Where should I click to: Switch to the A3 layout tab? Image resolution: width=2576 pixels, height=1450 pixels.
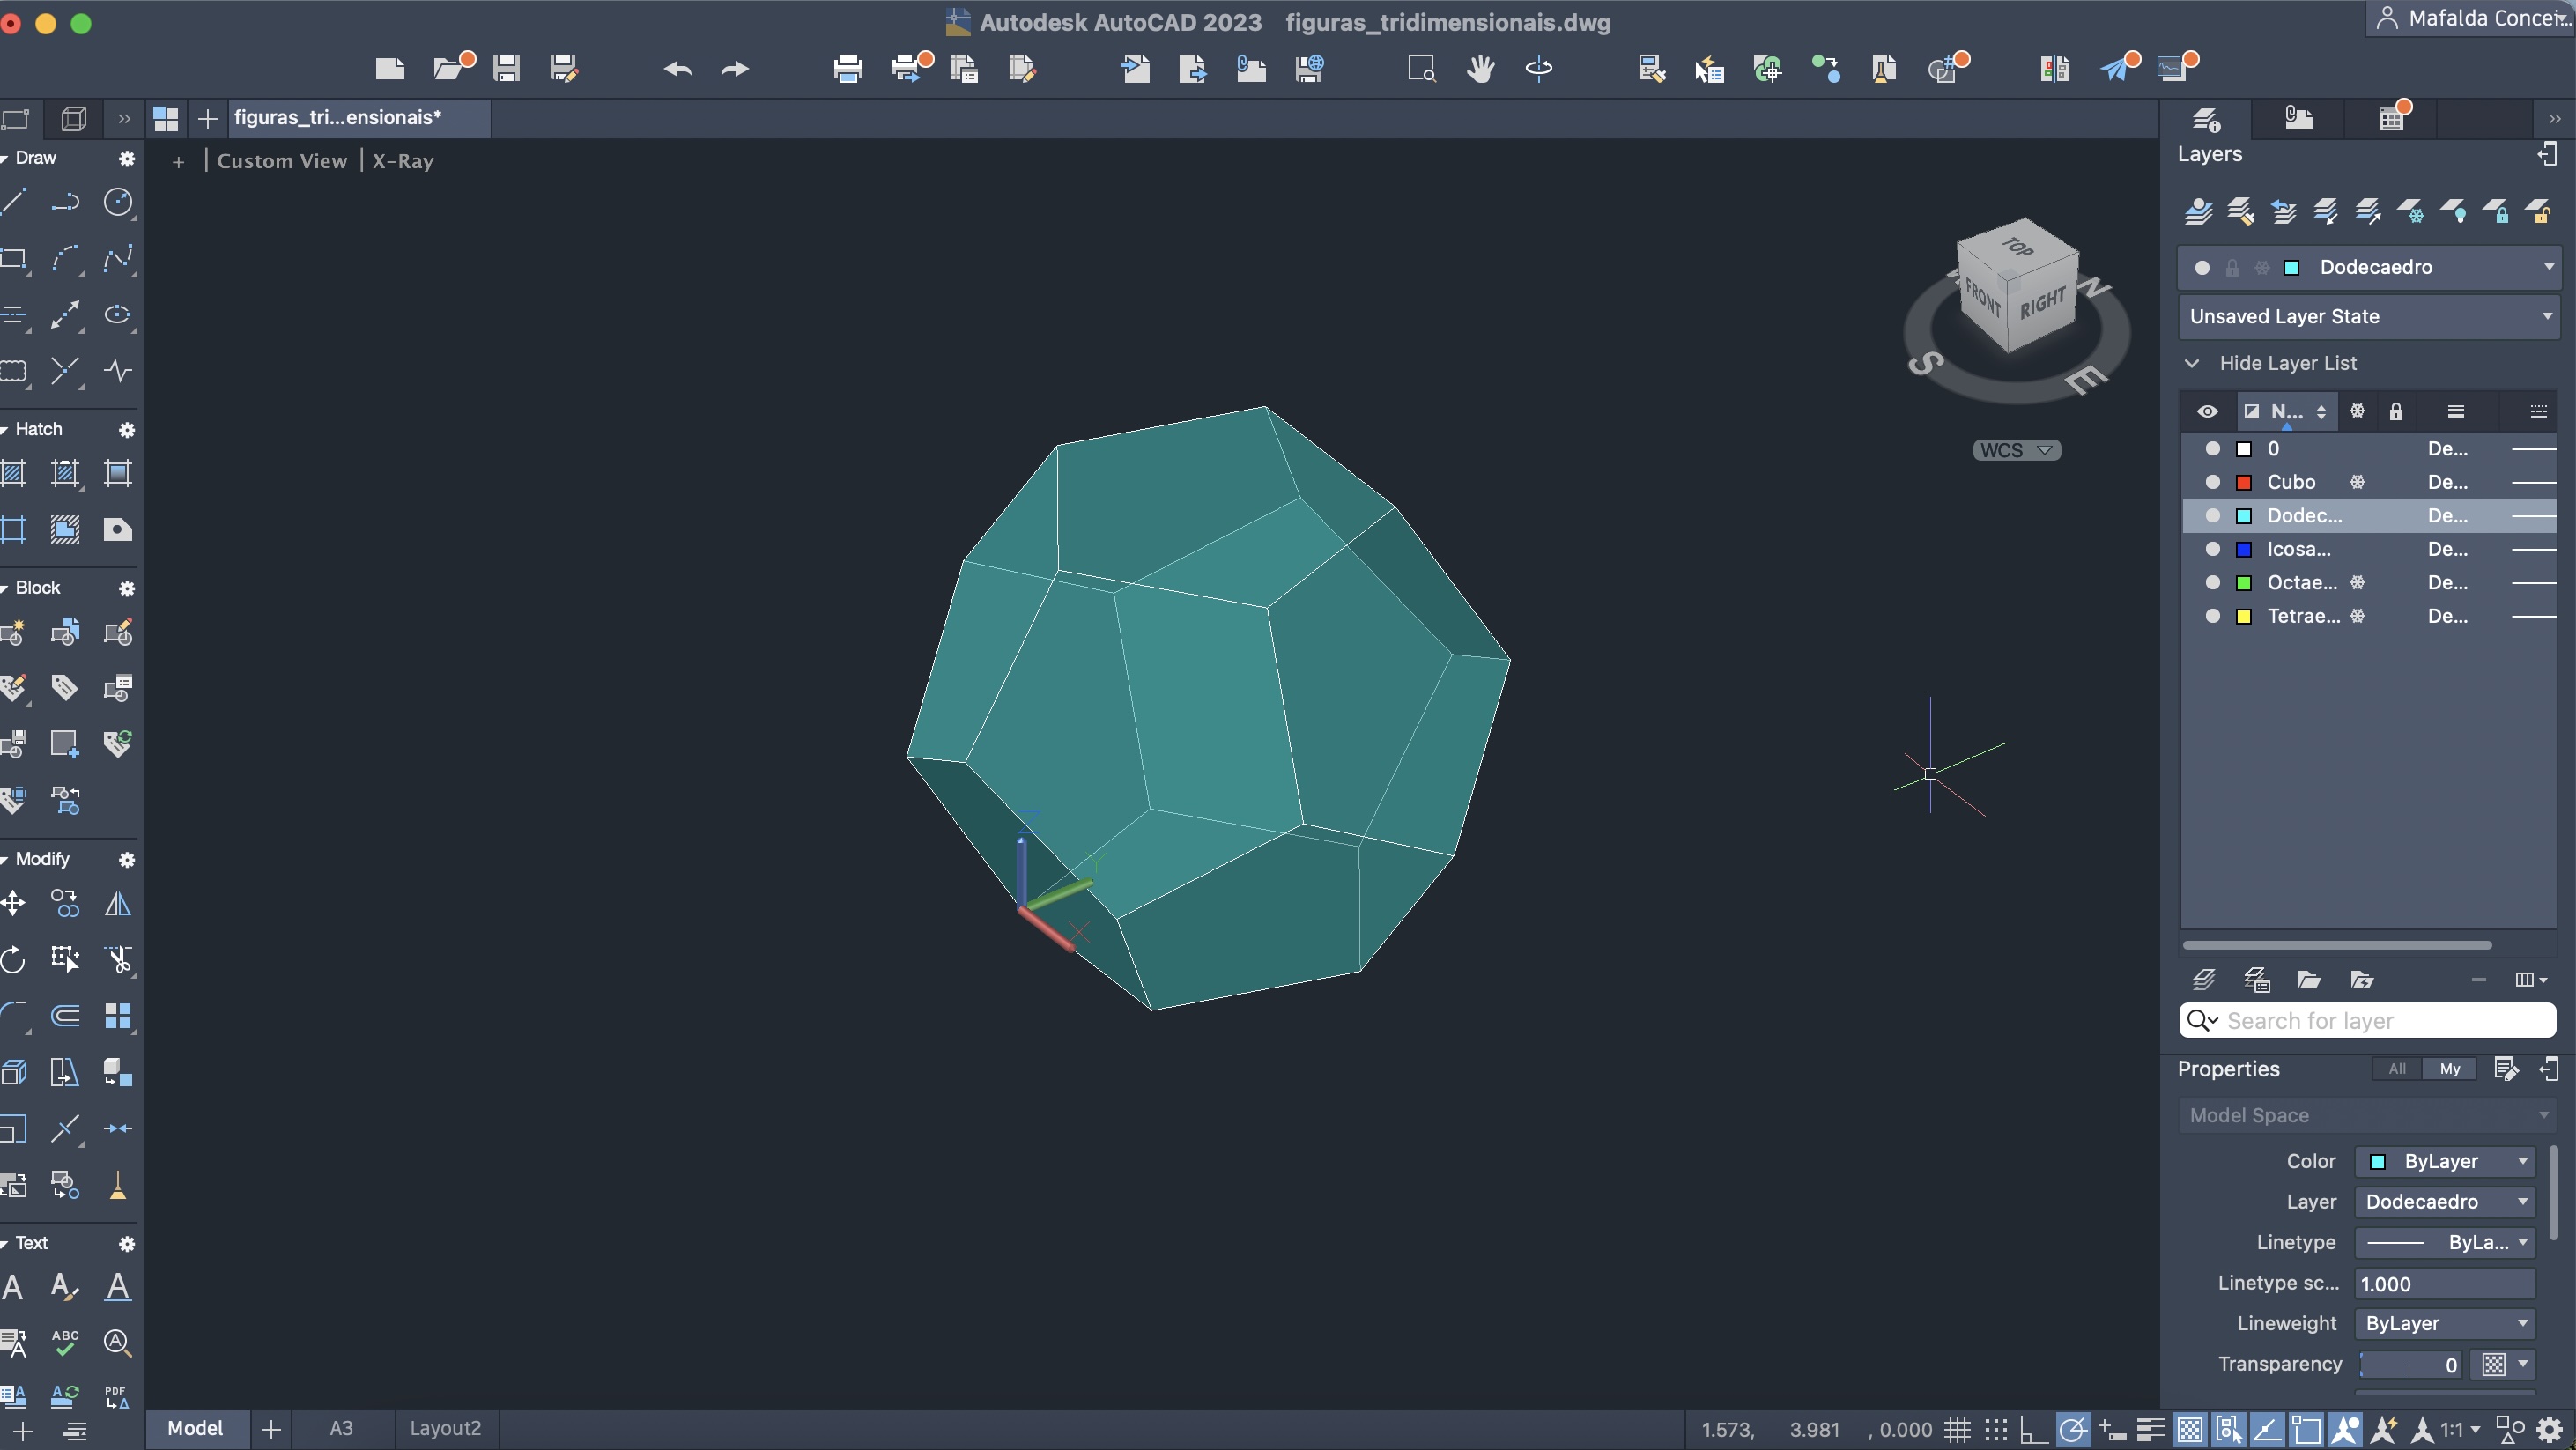click(x=341, y=1428)
